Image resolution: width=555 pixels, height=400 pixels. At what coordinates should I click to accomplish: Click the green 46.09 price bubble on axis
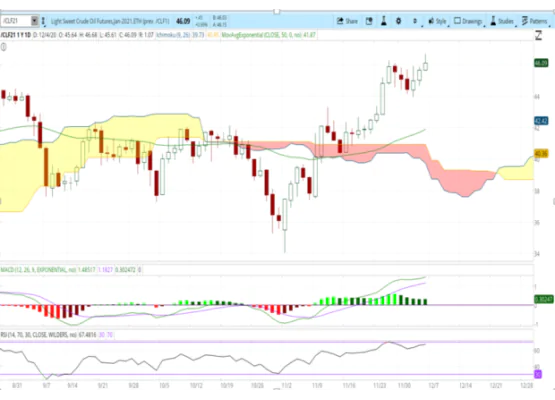(x=541, y=63)
